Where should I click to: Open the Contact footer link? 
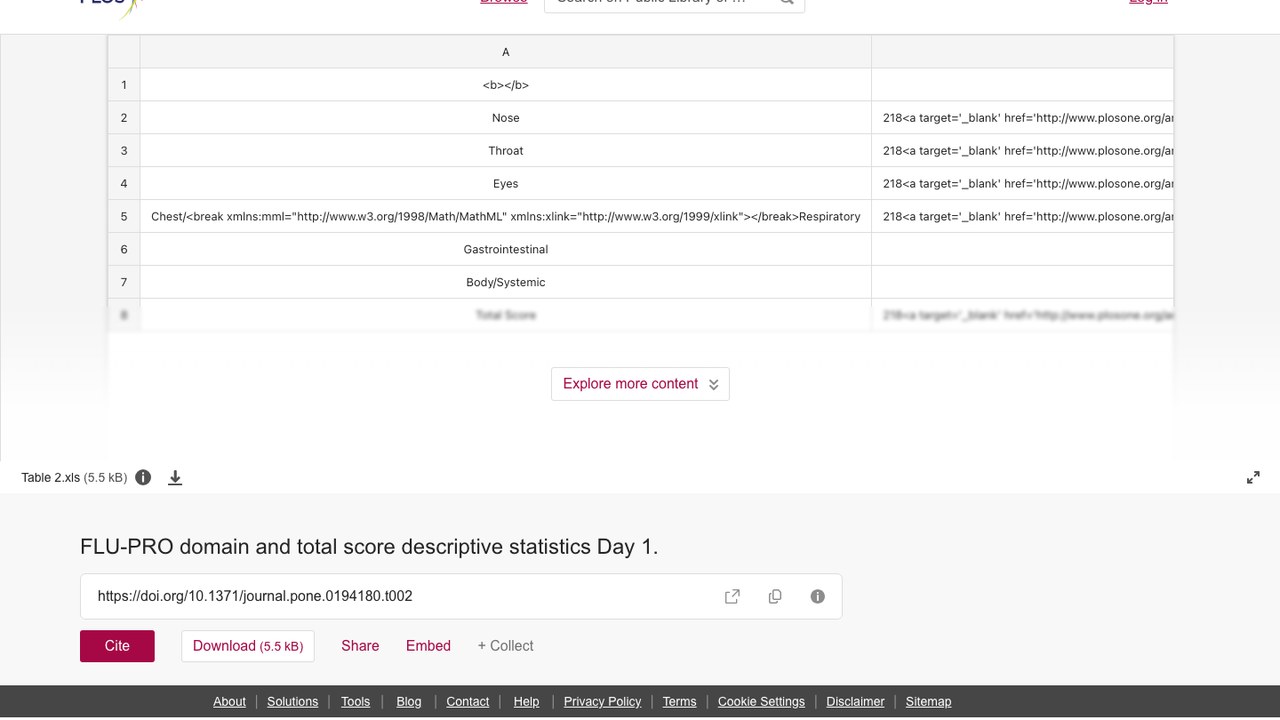[467, 702]
